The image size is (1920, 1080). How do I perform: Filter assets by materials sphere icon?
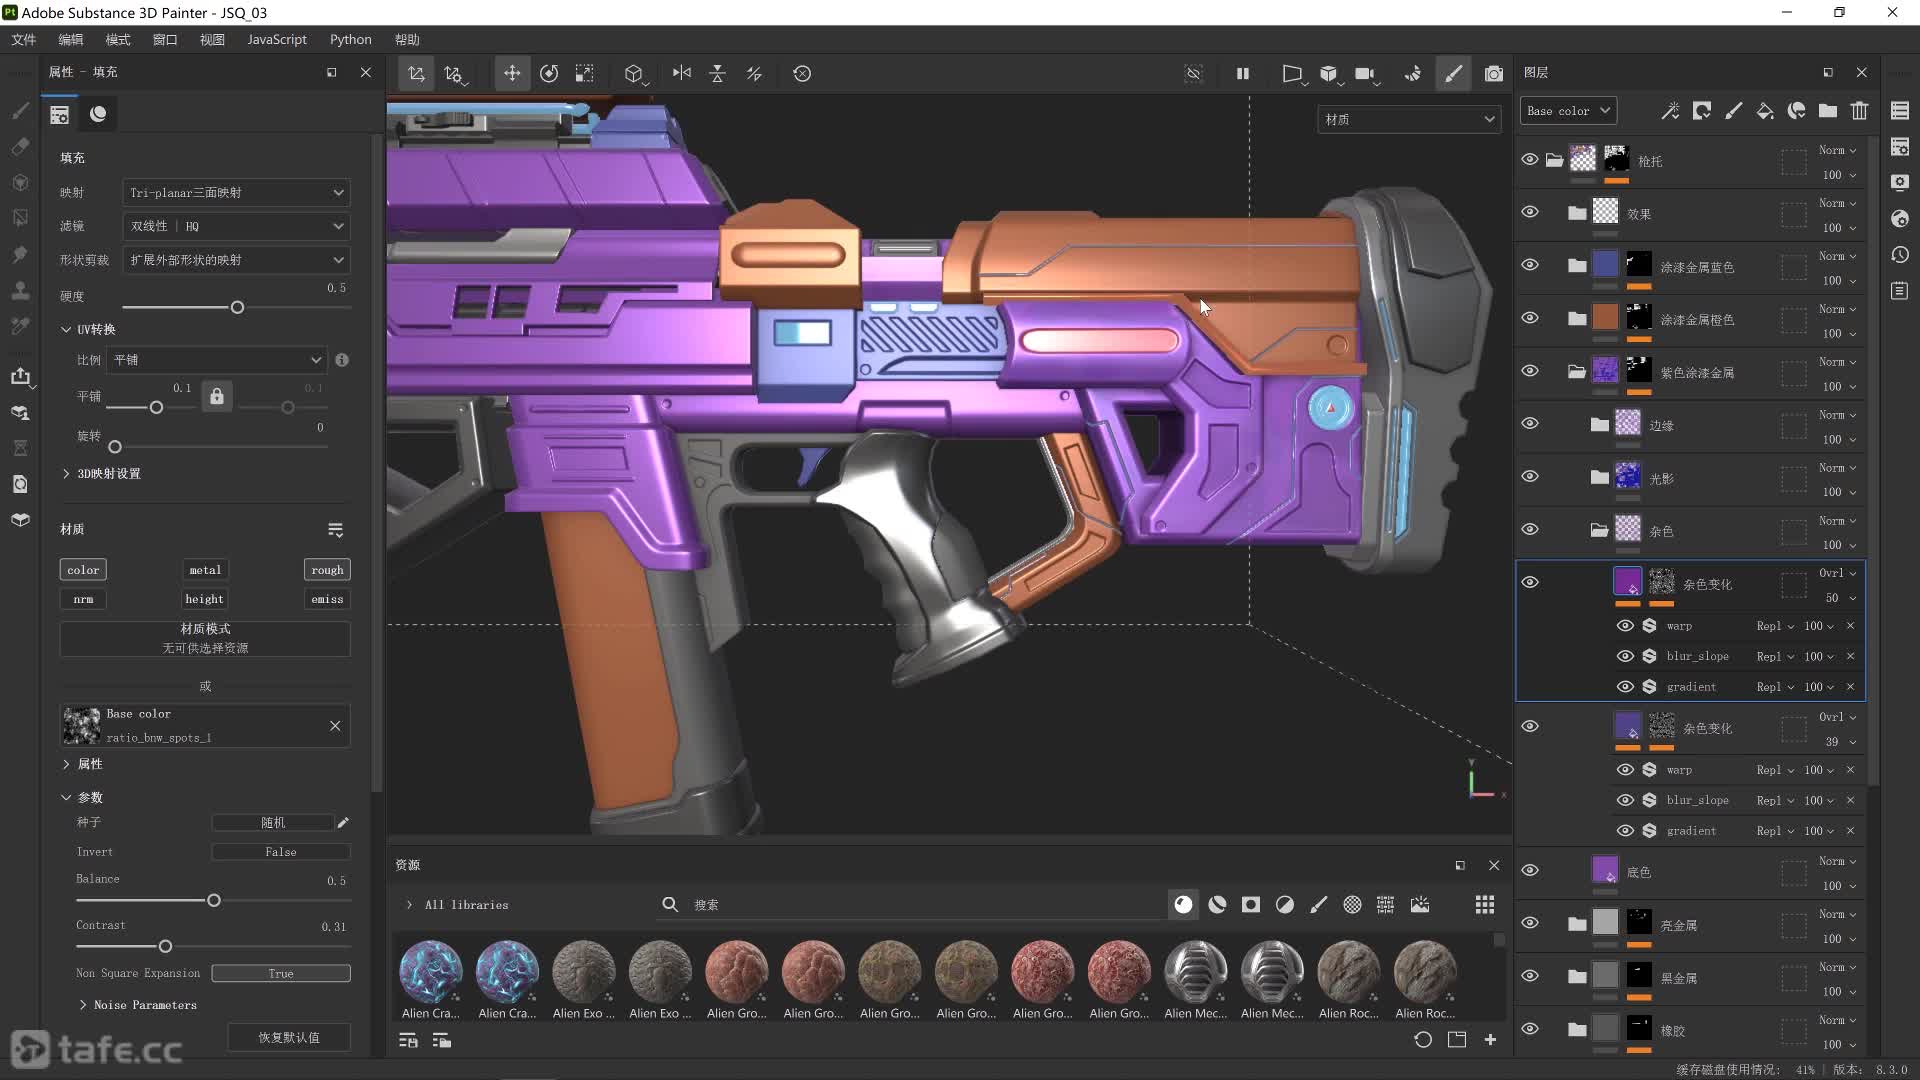click(1183, 905)
